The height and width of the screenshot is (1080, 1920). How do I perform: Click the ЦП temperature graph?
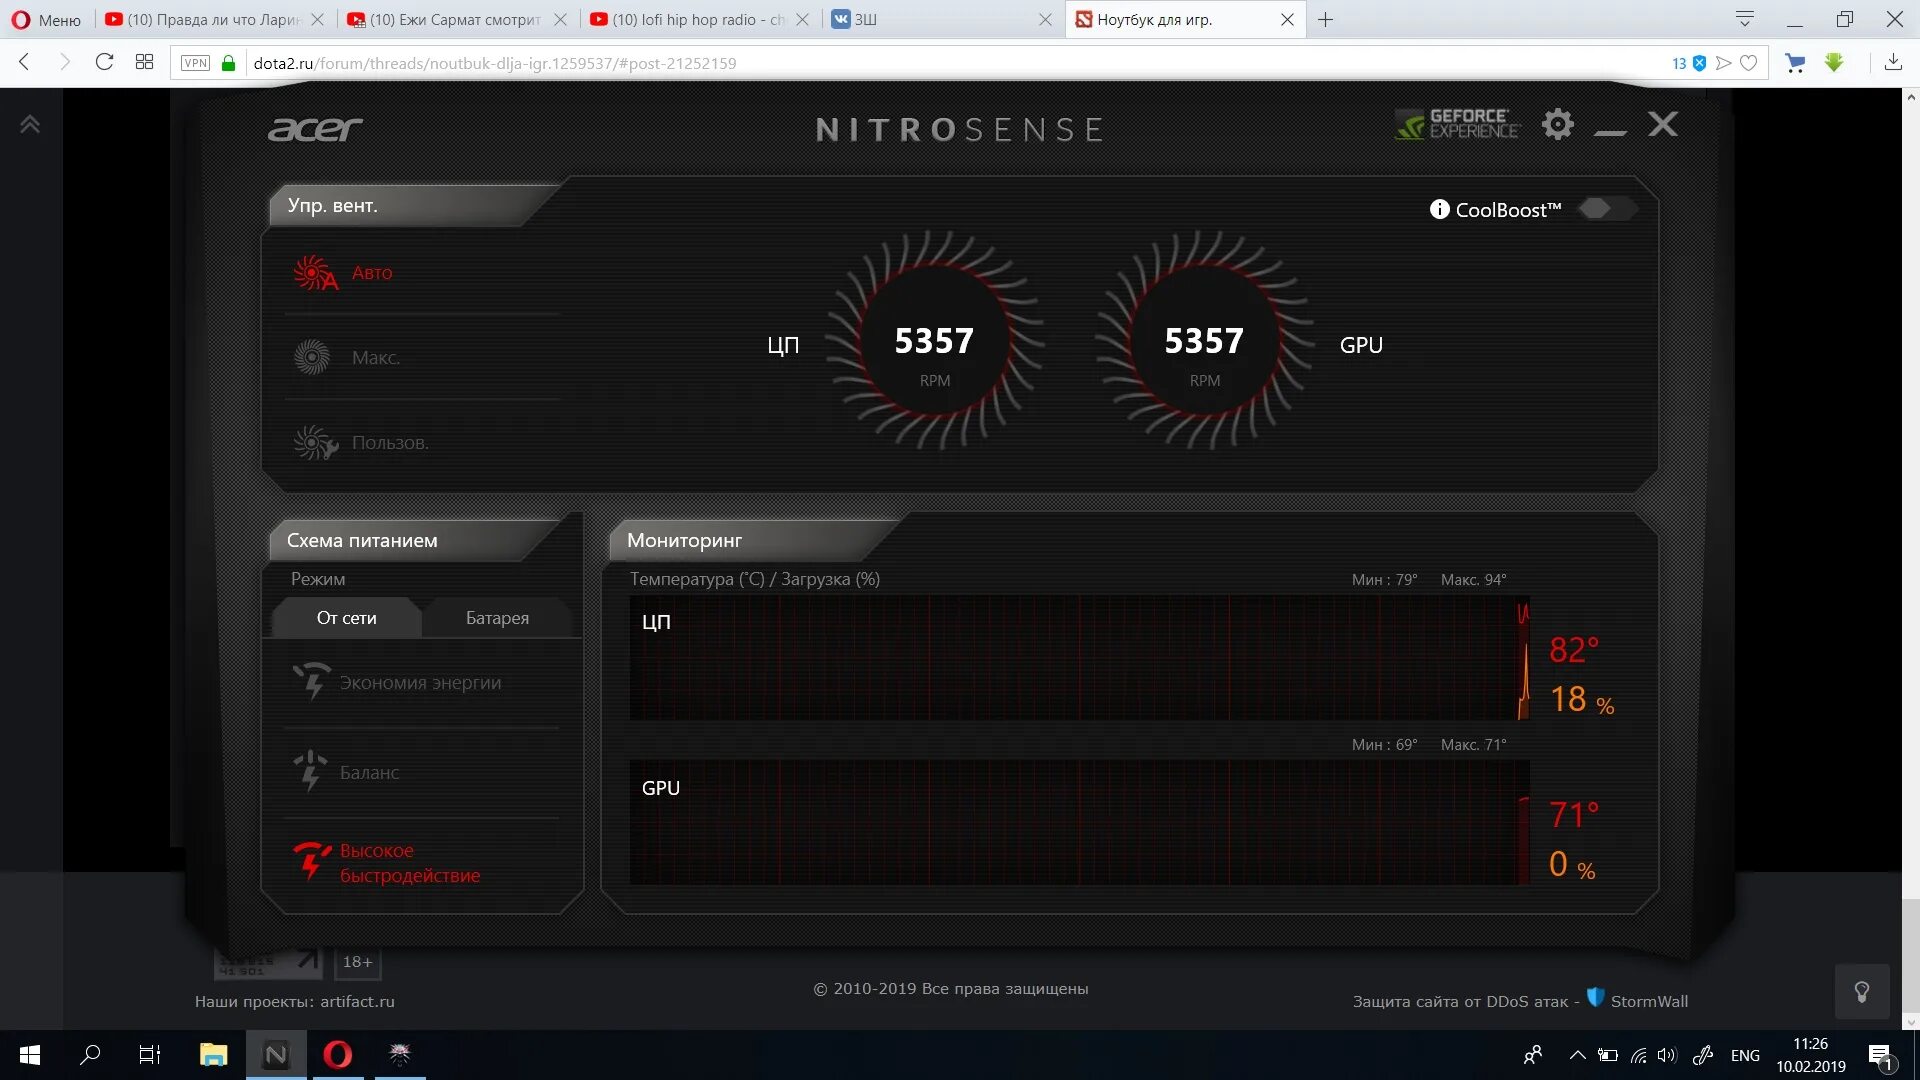1079,658
